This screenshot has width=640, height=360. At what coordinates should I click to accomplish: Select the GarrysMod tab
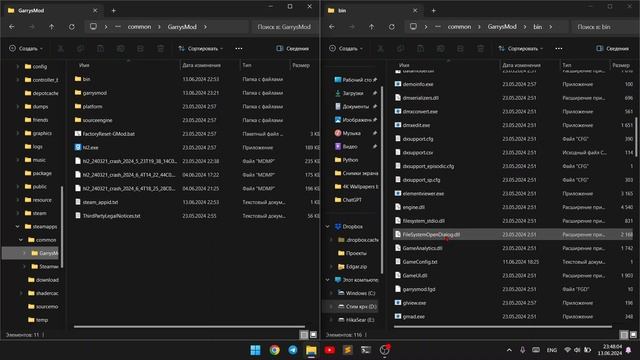[x=52, y=11]
